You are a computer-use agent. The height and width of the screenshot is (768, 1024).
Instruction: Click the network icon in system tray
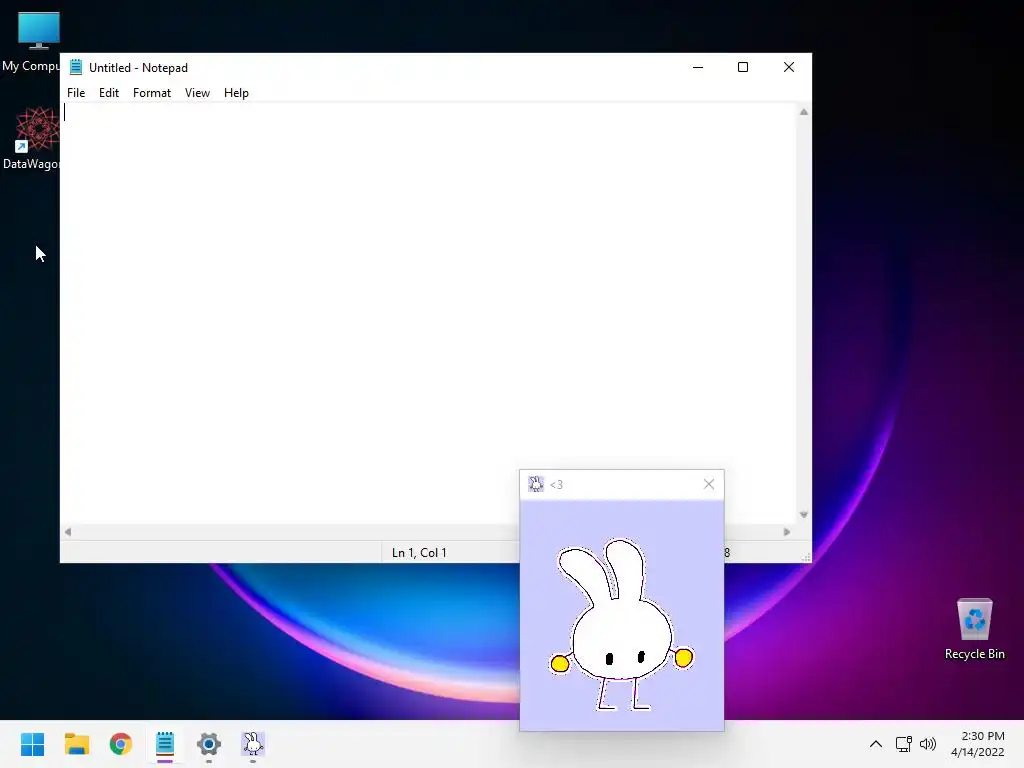pyautogui.click(x=904, y=744)
